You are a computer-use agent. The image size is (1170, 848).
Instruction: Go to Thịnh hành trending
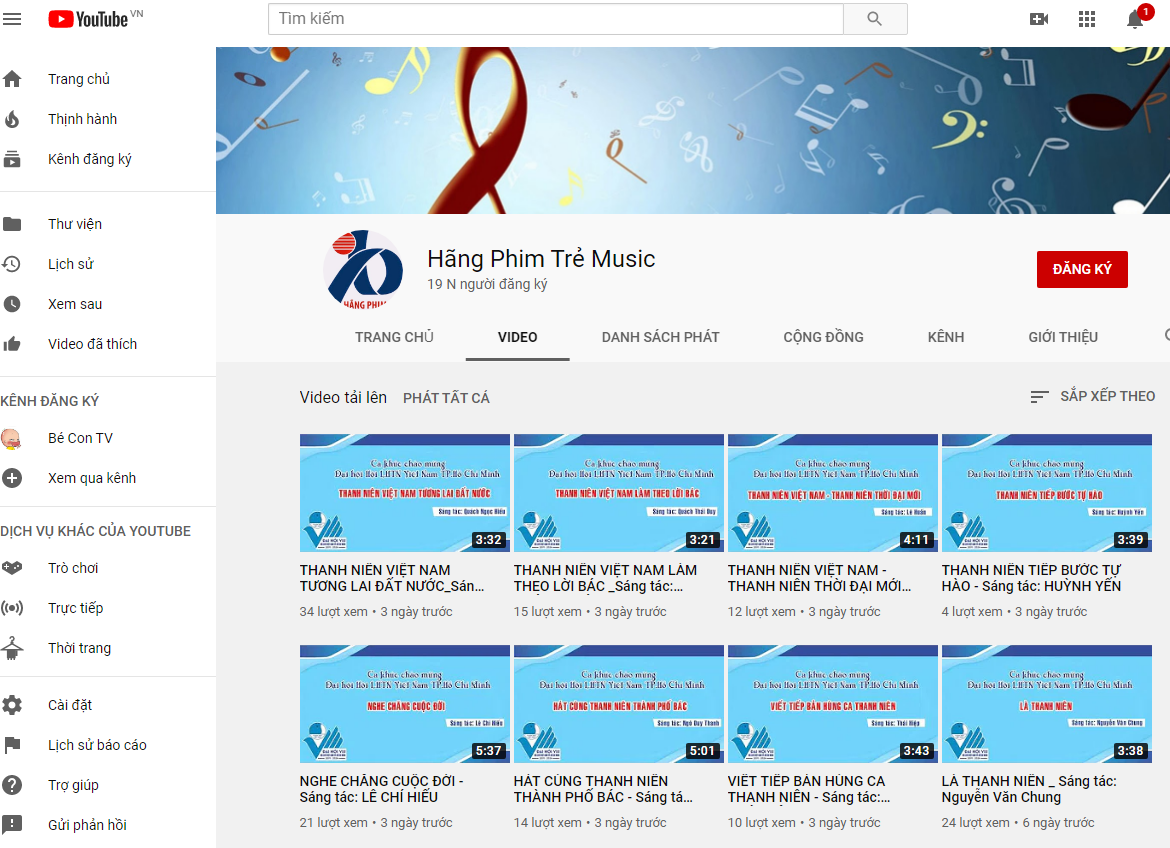tap(82, 119)
